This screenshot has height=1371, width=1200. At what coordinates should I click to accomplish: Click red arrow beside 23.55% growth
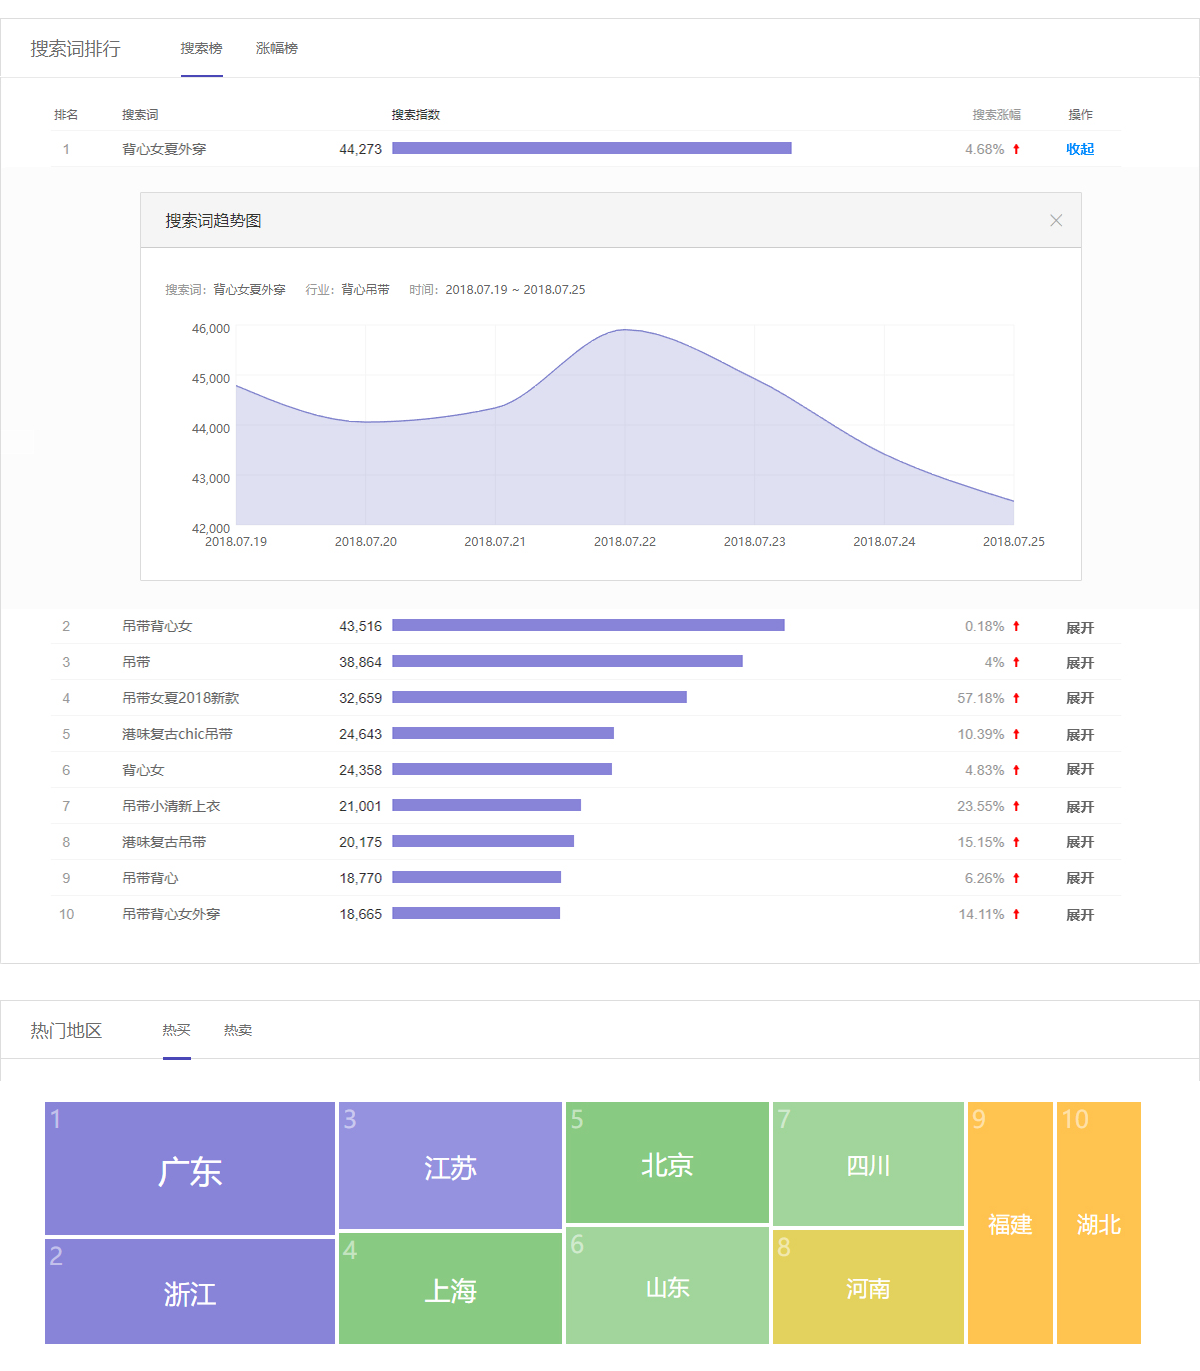1016,806
